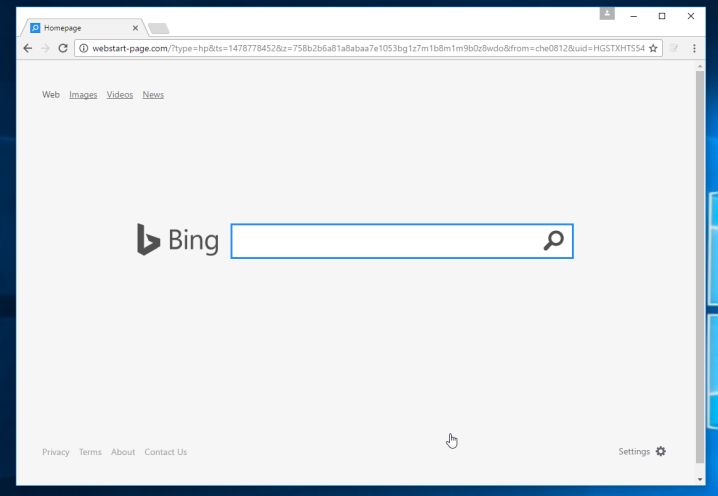
Task: View site information icon in address bar
Action: [83, 48]
